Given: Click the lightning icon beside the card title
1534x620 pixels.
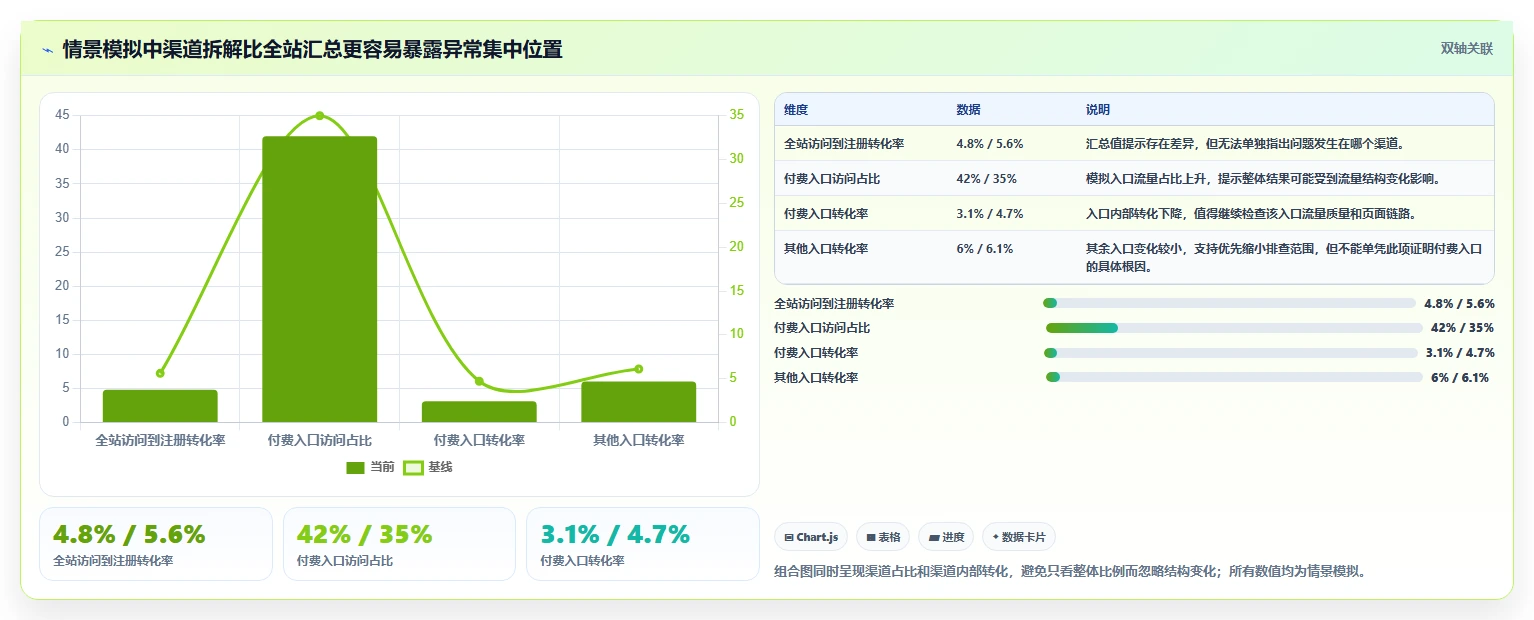Looking at the screenshot, I should pos(48,50).
